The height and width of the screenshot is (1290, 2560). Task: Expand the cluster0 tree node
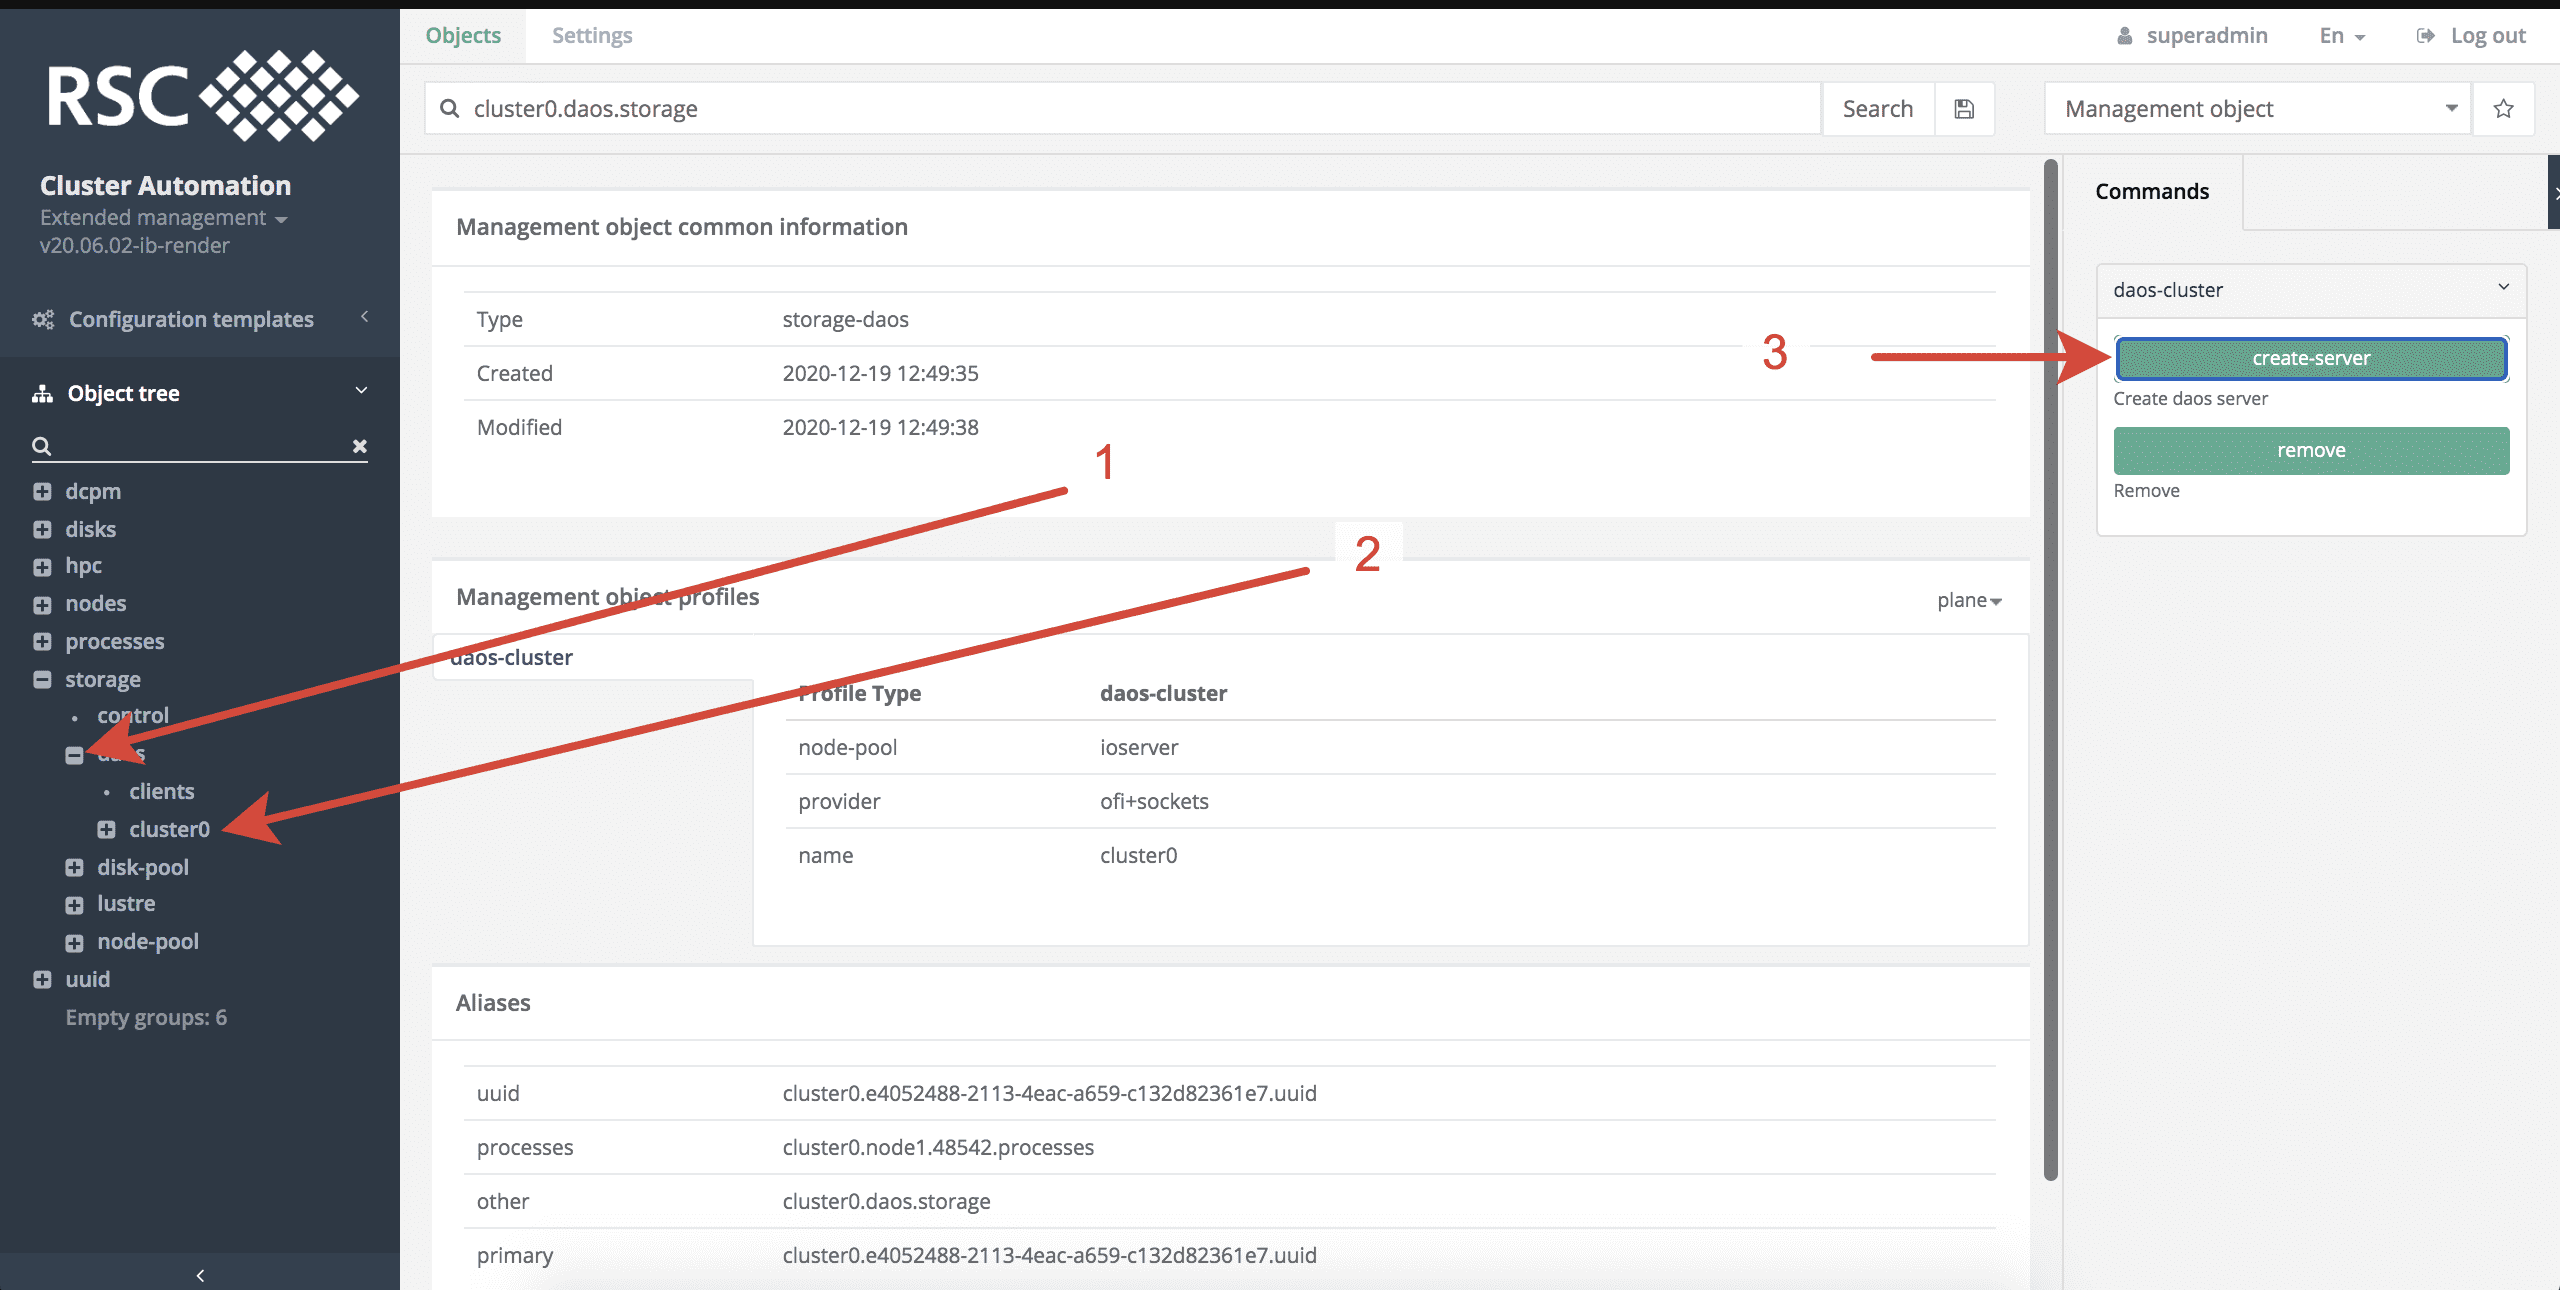point(106,830)
